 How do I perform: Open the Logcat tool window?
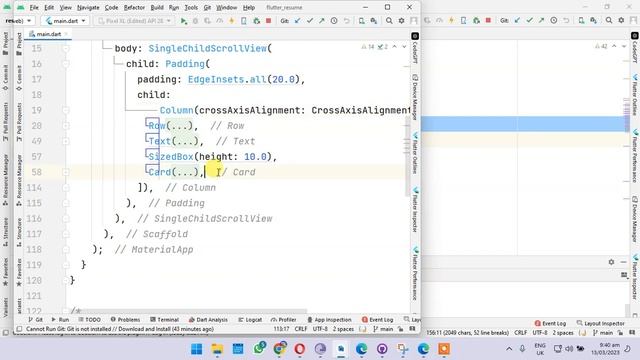click(250, 320)
